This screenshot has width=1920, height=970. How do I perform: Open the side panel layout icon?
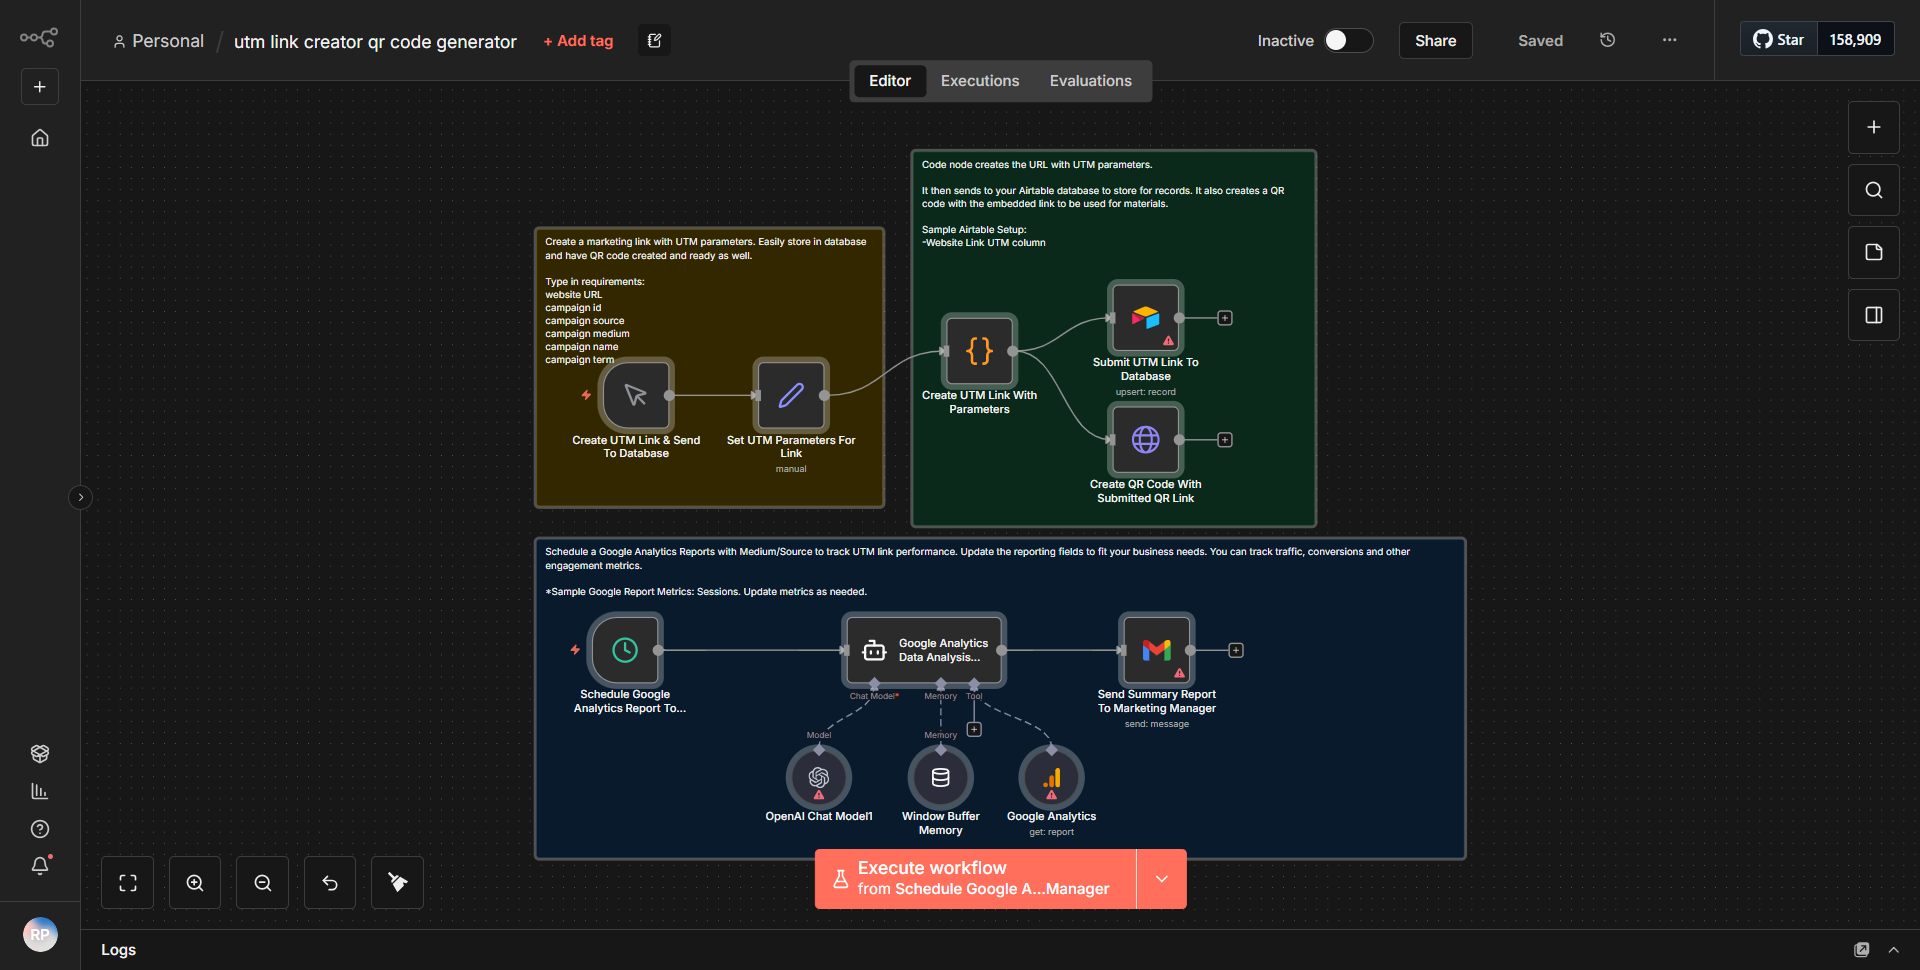point(1874,315)
